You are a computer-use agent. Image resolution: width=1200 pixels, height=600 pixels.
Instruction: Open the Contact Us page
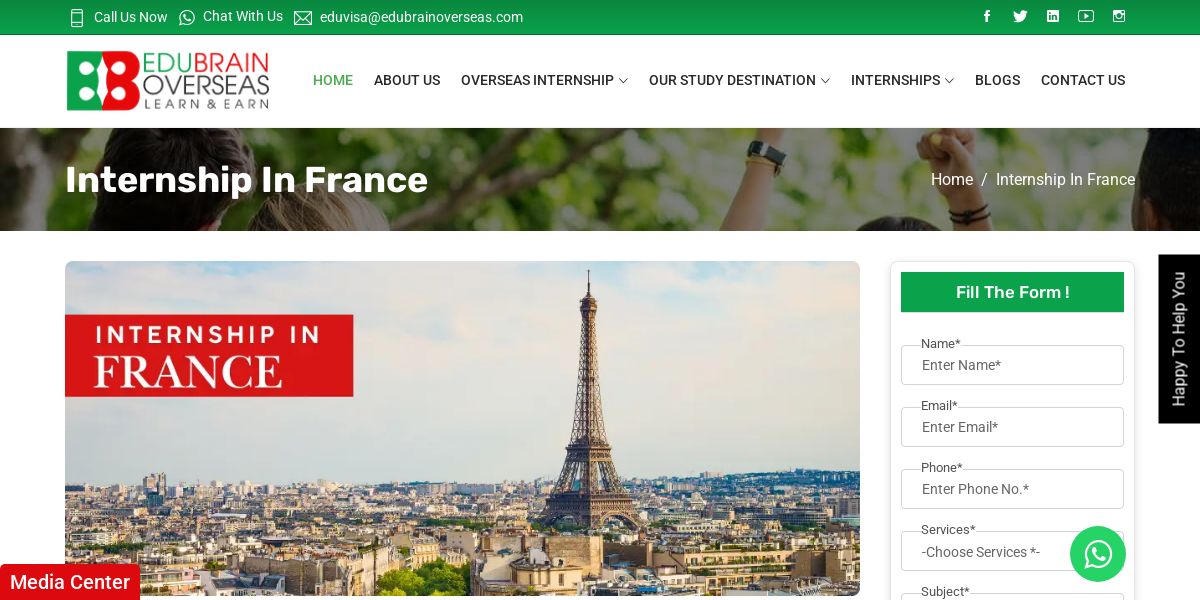[1083, 80]
